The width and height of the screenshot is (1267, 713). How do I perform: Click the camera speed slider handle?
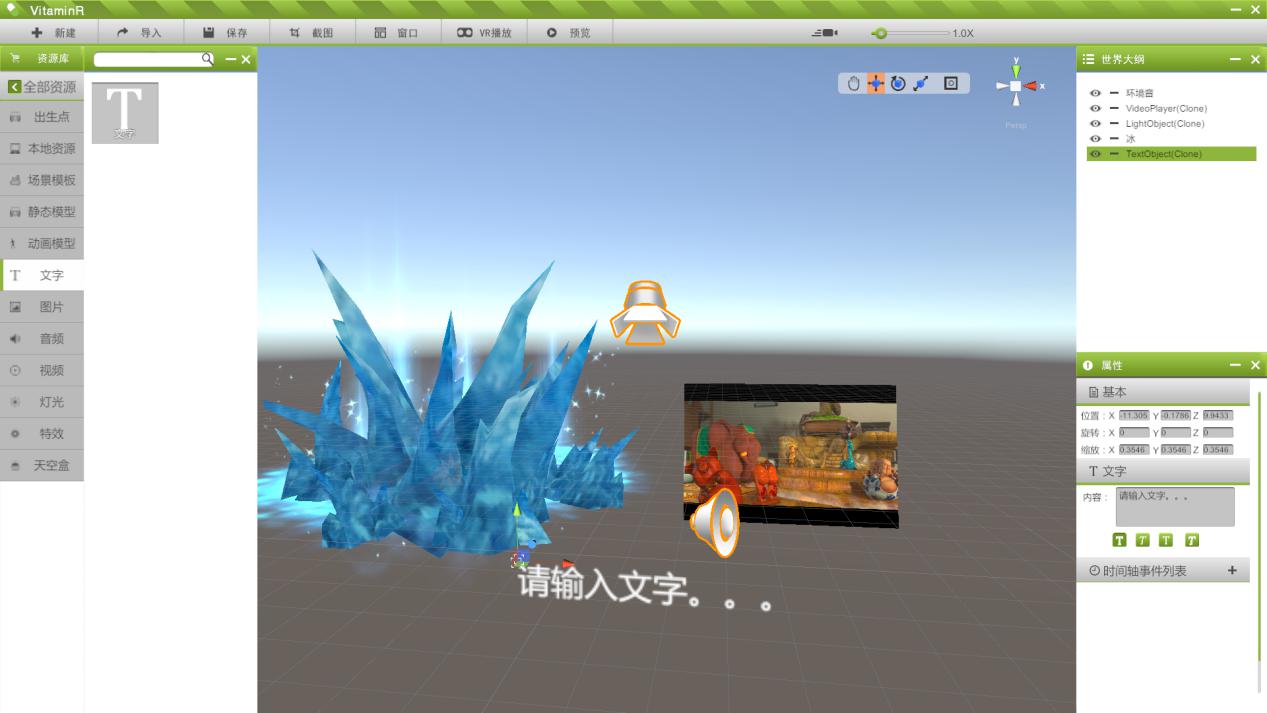(880, 33)
